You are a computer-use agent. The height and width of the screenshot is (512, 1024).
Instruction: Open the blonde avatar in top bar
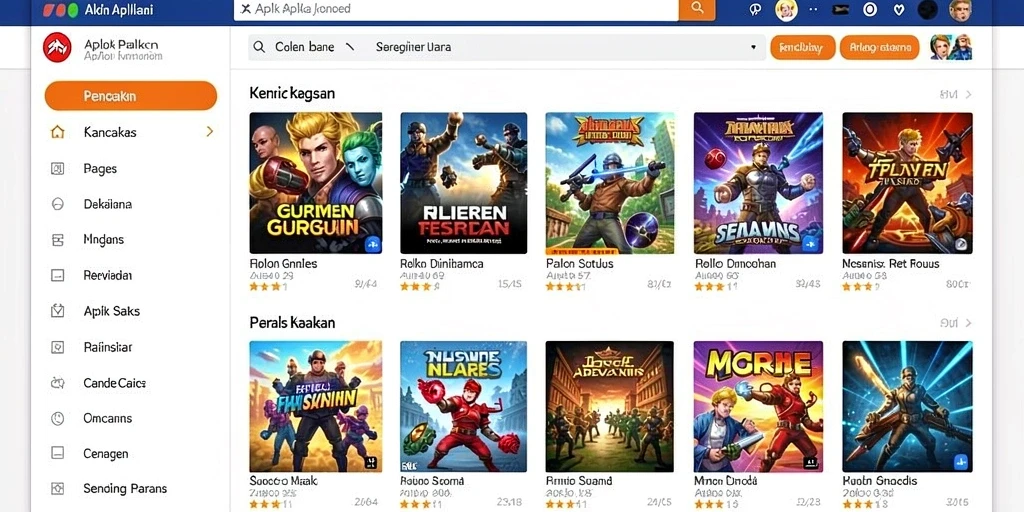pos(786,10)
